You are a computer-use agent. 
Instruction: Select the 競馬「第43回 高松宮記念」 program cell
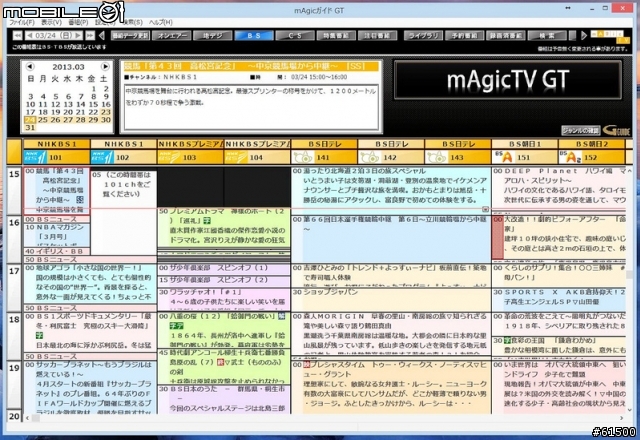tap(56, 190)
